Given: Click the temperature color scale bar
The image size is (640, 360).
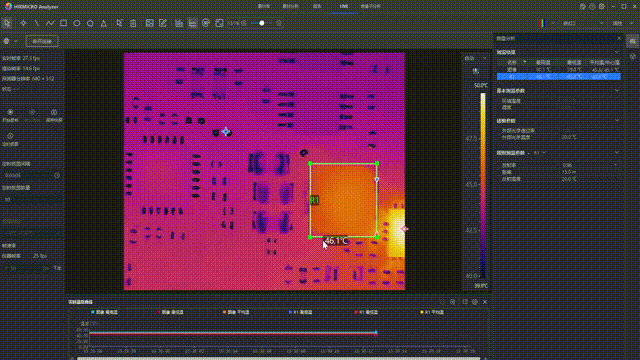Looking at the screenshot, I should (483, 185).
